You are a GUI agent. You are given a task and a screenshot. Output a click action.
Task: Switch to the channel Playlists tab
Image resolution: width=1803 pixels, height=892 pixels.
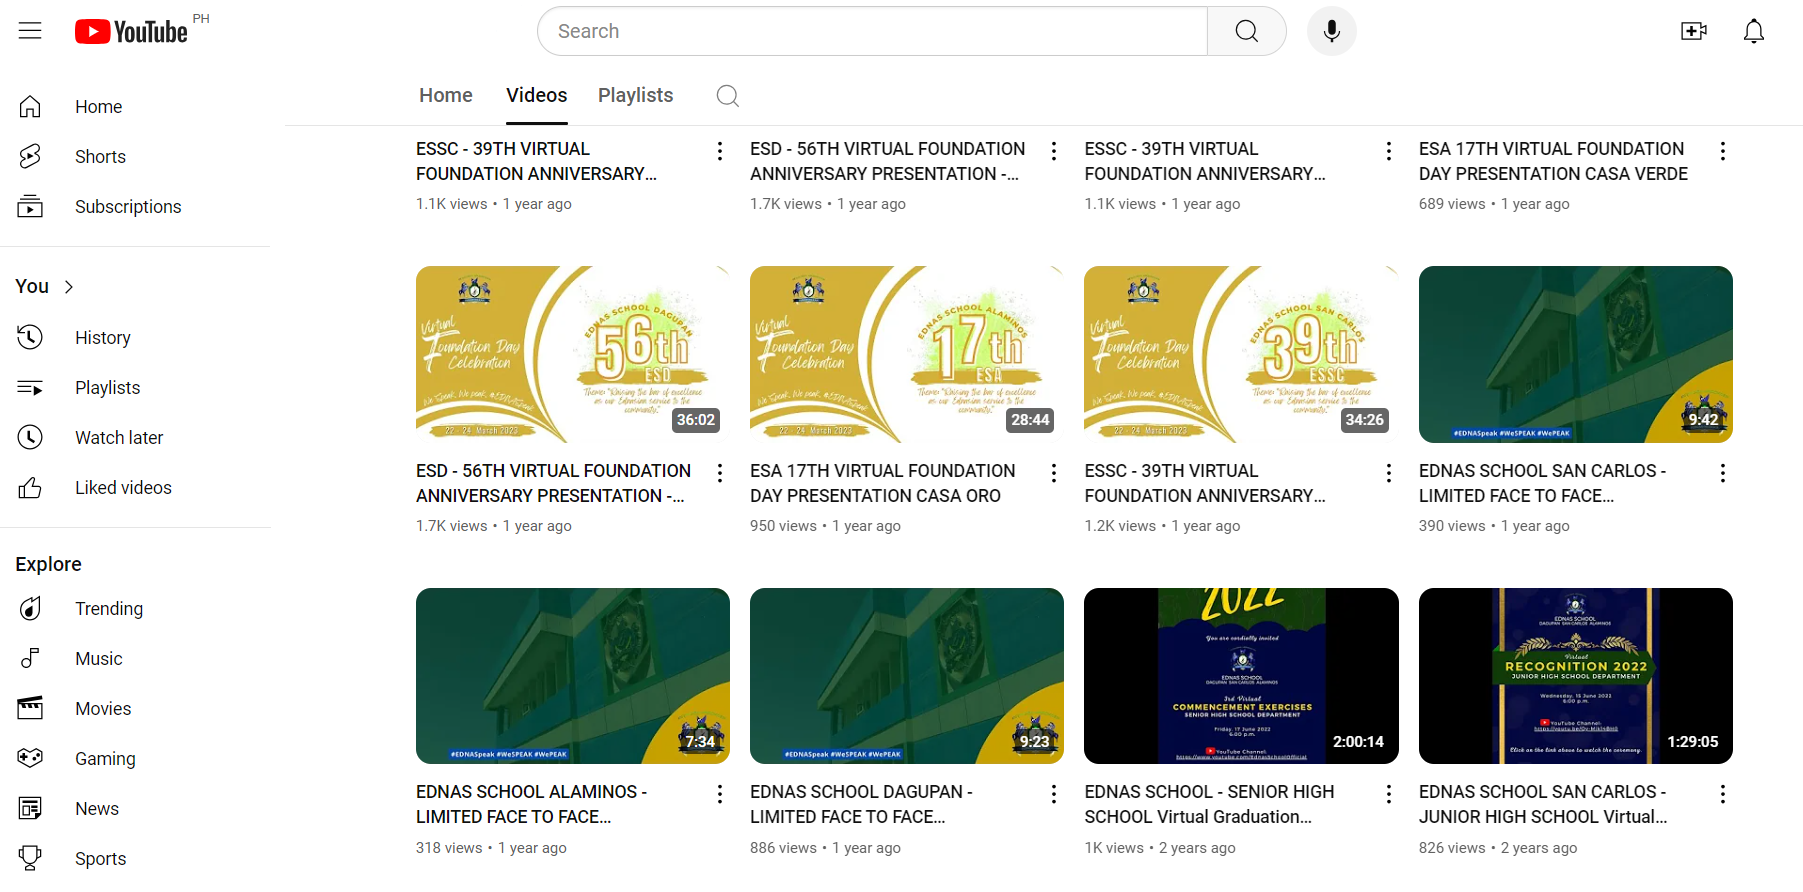coord(636,96)
